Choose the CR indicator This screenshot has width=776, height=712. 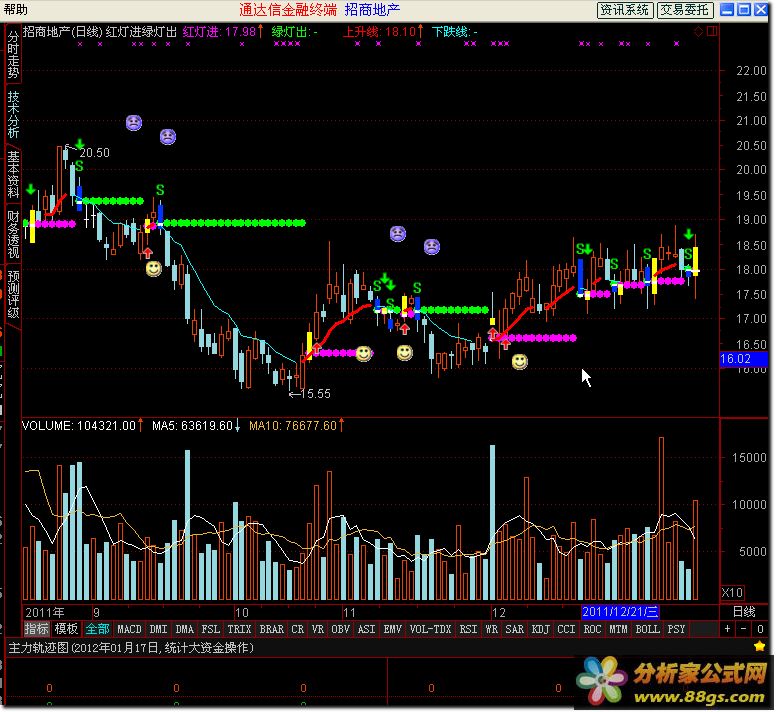pos(297,628)
